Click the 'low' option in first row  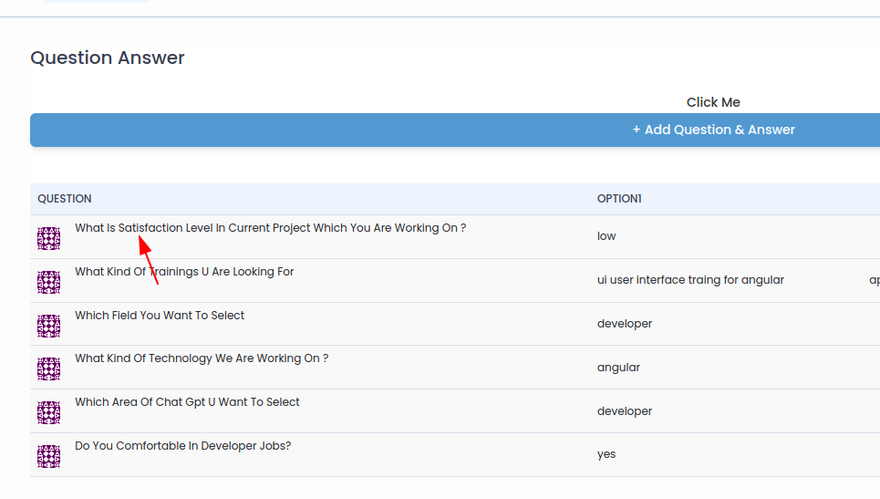point(606,237)
